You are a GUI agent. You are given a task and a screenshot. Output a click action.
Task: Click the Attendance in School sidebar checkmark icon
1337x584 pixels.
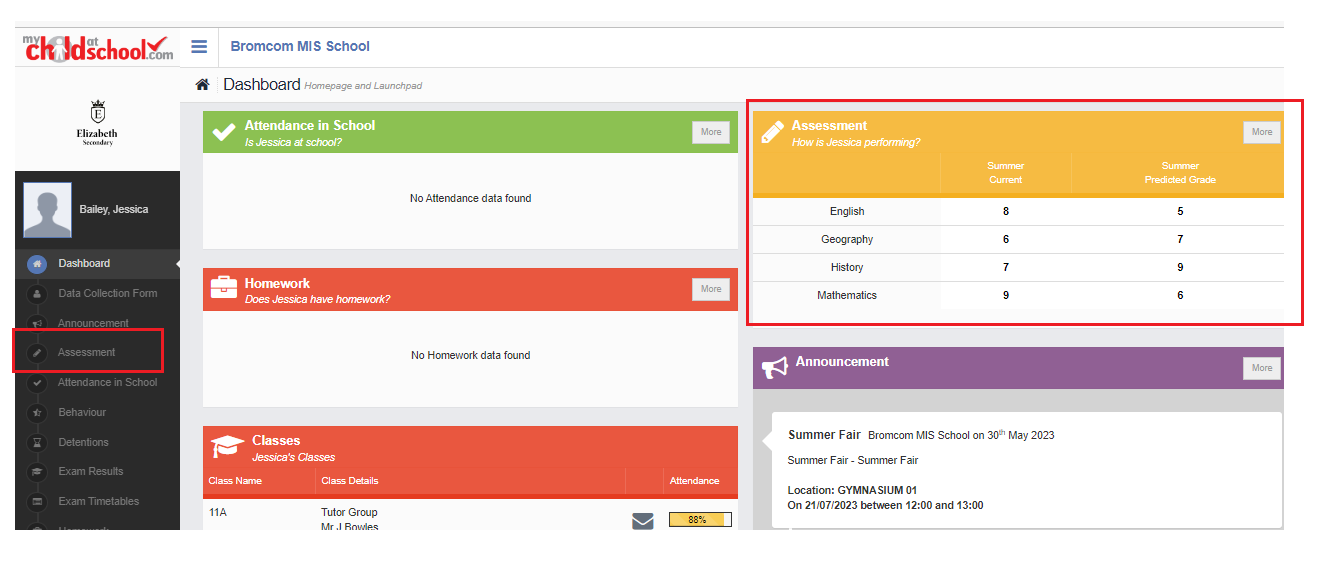tap(37, 383)
